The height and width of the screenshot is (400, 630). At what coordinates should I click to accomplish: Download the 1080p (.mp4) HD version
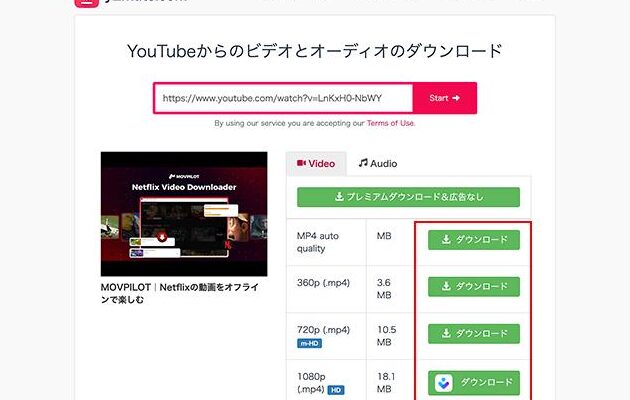click(x=474, y=383)
